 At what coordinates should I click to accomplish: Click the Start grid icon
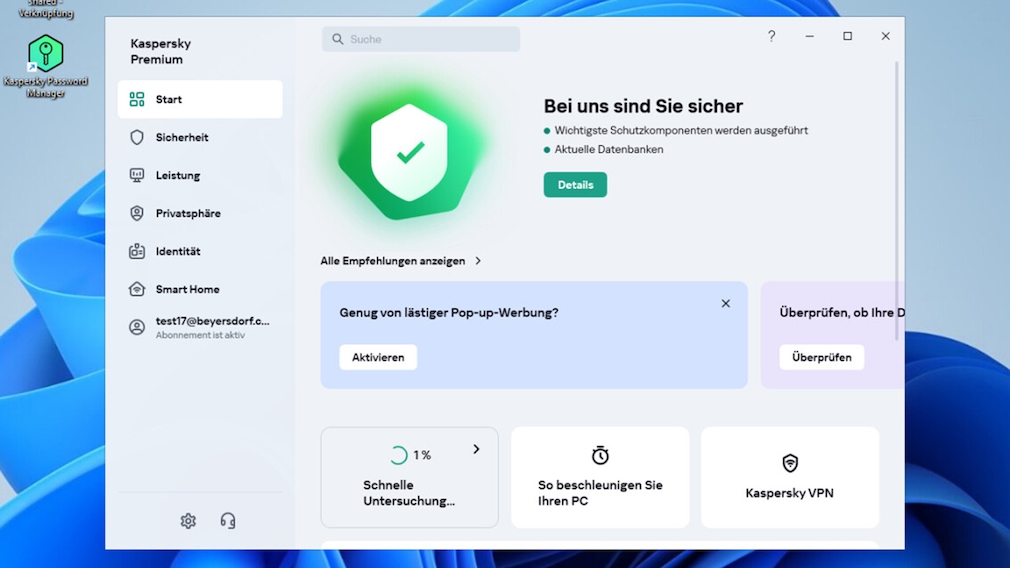[x=137, y=99]
